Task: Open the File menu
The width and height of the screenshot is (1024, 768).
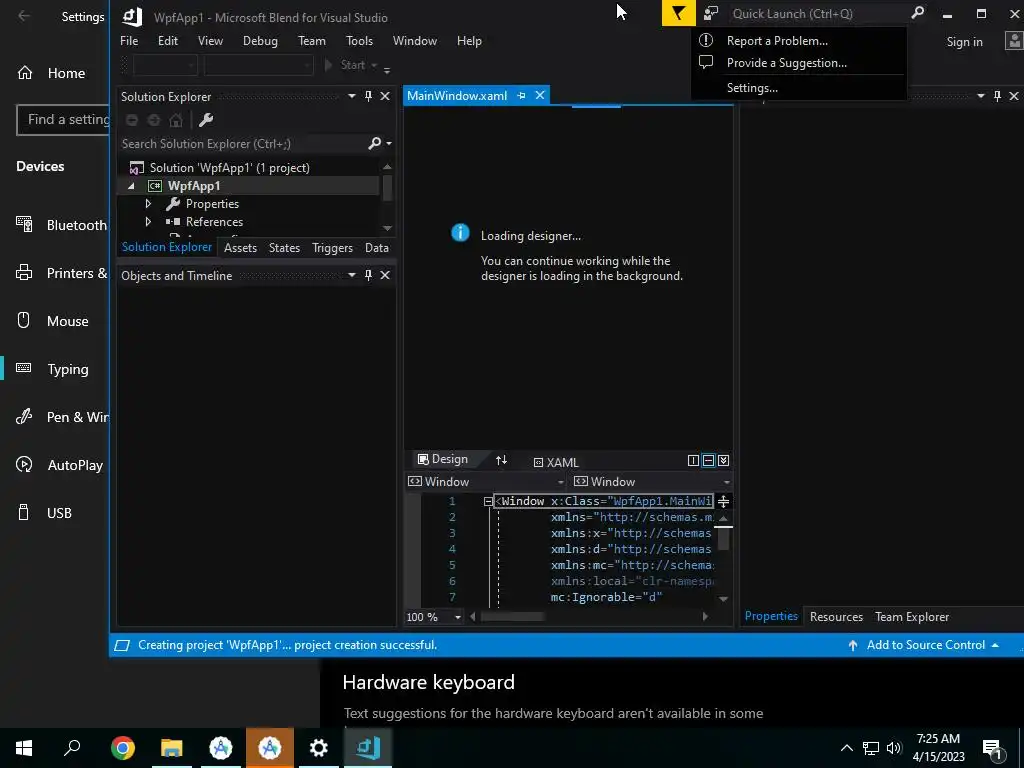Action: [x=129, y=40]
